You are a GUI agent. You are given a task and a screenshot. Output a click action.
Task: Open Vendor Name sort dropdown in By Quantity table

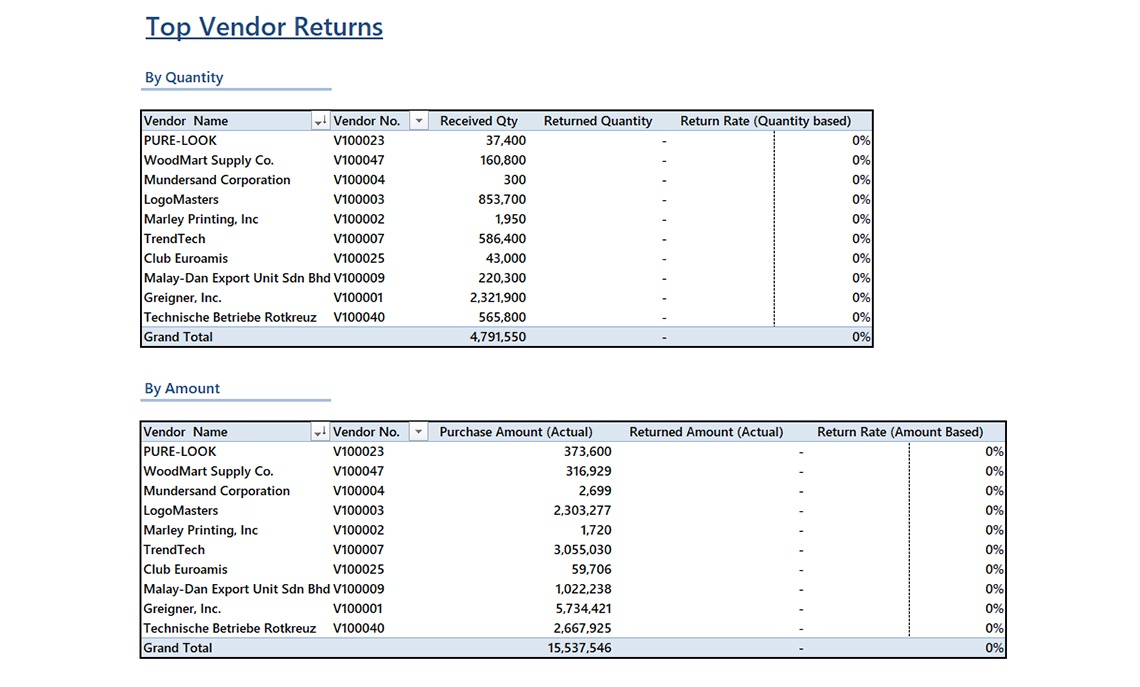click(320, 121)
